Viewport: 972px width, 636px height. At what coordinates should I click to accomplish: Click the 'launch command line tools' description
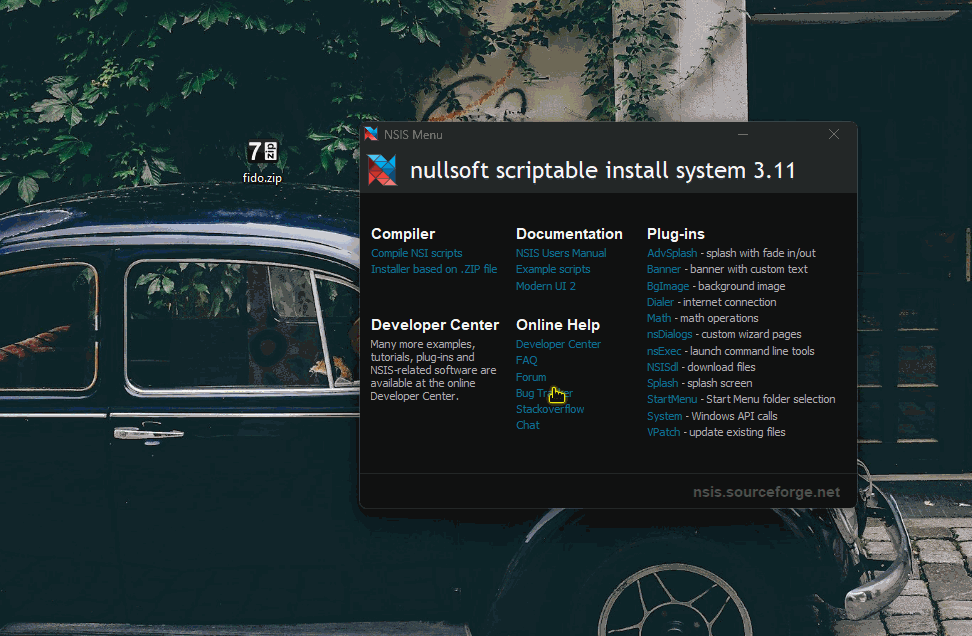[753, 351]
